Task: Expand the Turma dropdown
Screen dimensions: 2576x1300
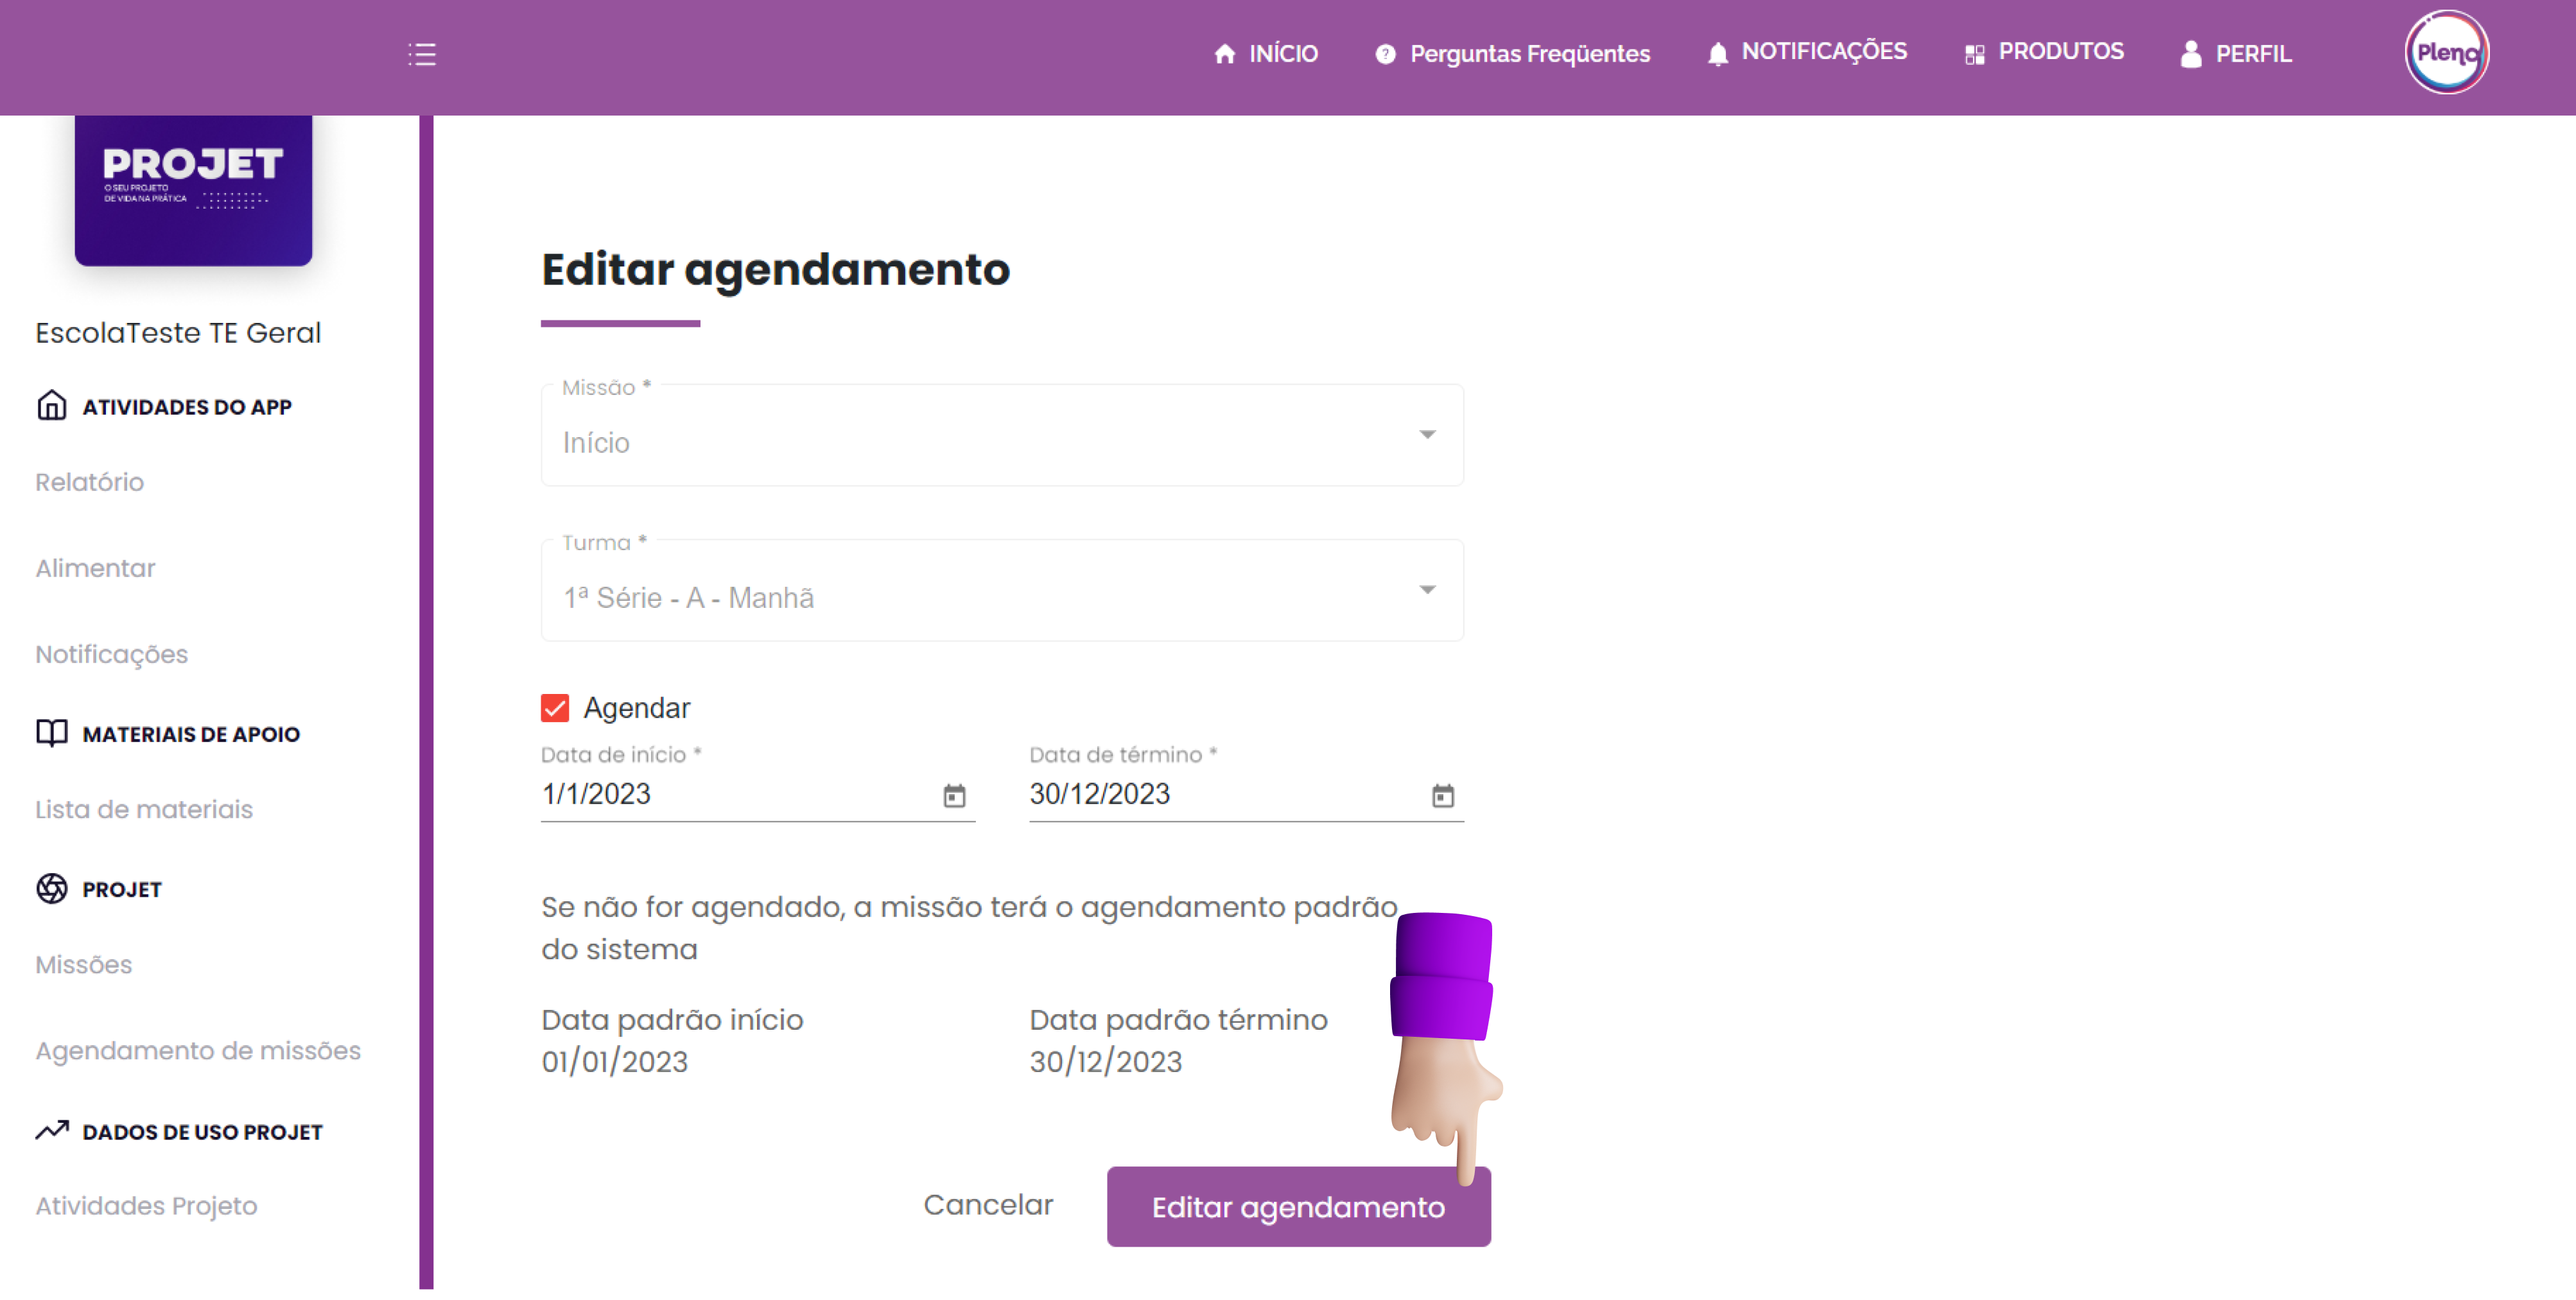Action: click(1427, 590)
